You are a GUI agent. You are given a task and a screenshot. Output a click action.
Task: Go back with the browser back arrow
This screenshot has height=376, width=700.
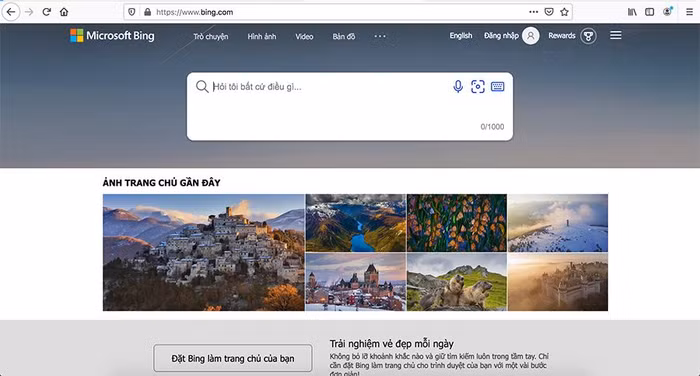(11, 12)
